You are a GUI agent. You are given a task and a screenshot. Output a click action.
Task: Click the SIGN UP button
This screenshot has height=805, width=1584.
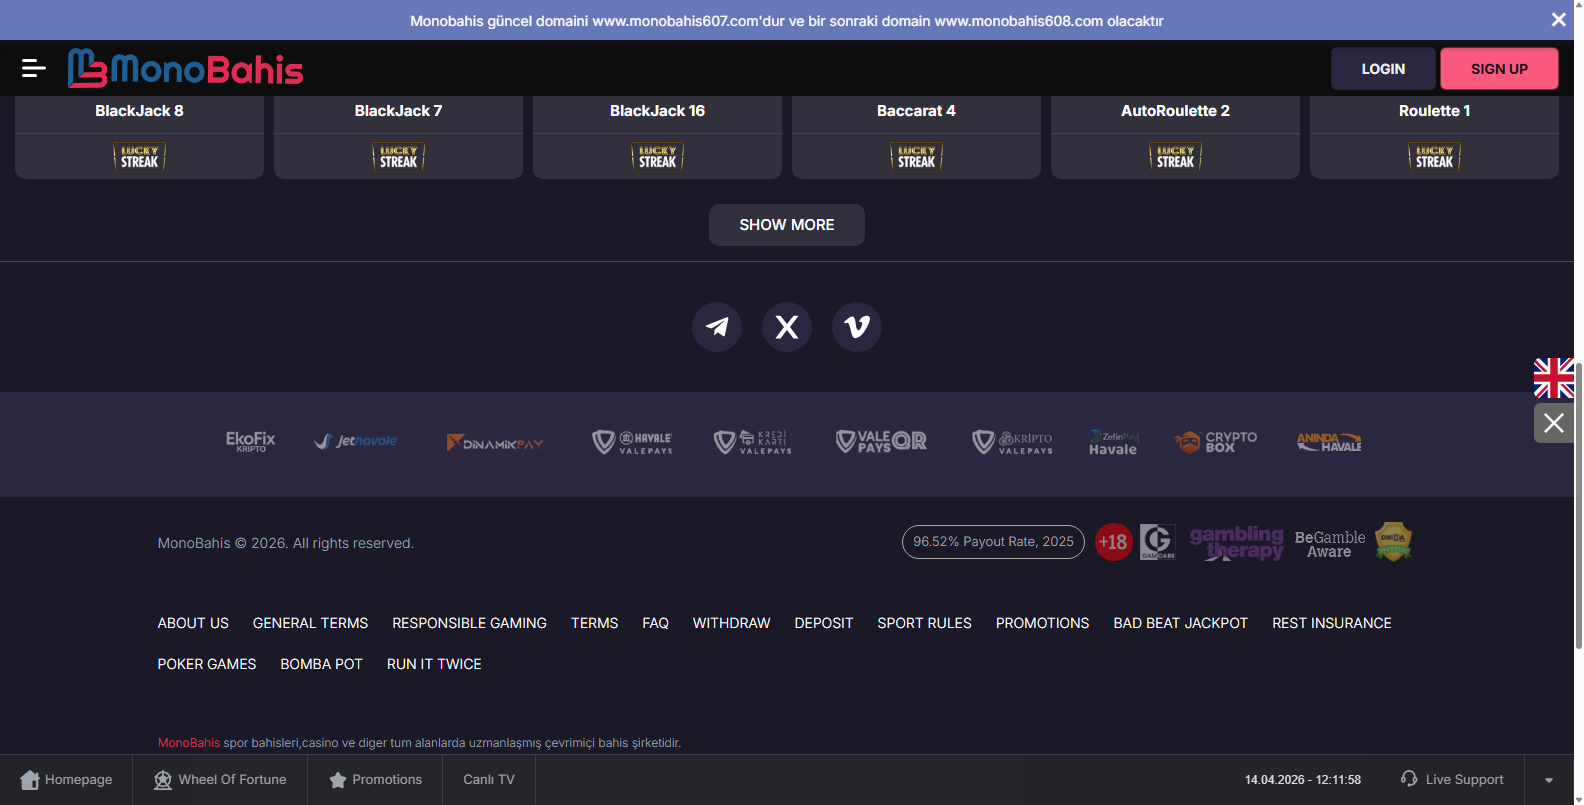pyautogui.click(x=1499, y=69)
